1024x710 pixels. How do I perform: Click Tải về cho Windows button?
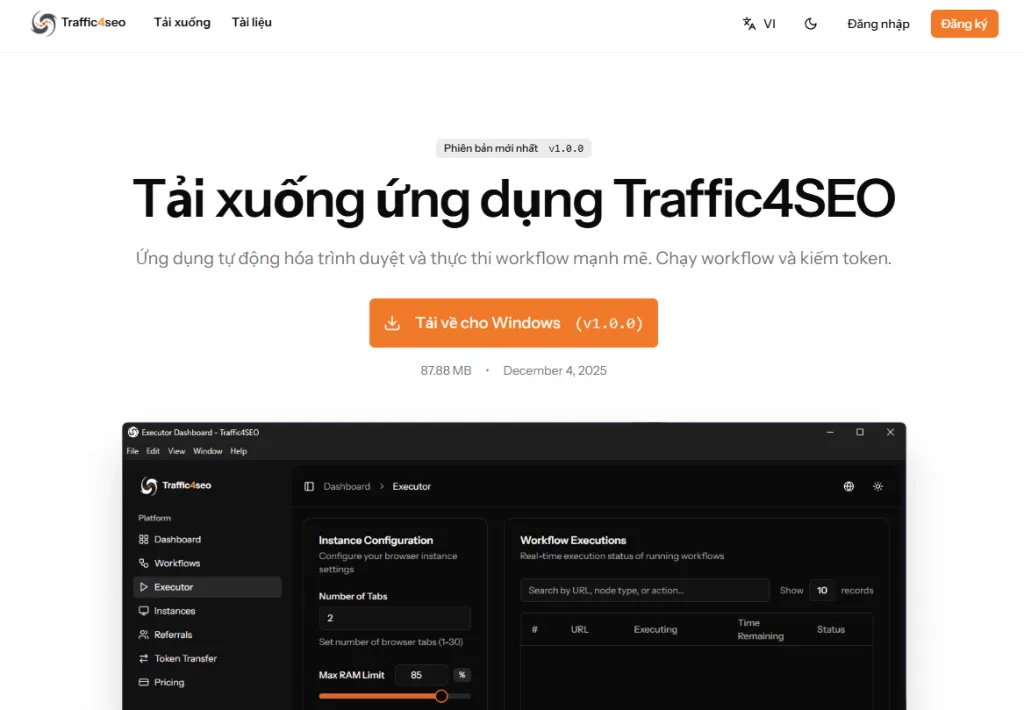point(513,323)
